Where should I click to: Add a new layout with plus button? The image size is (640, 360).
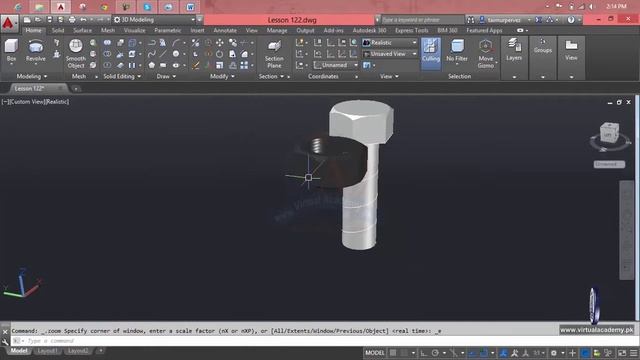coord(100,351)
